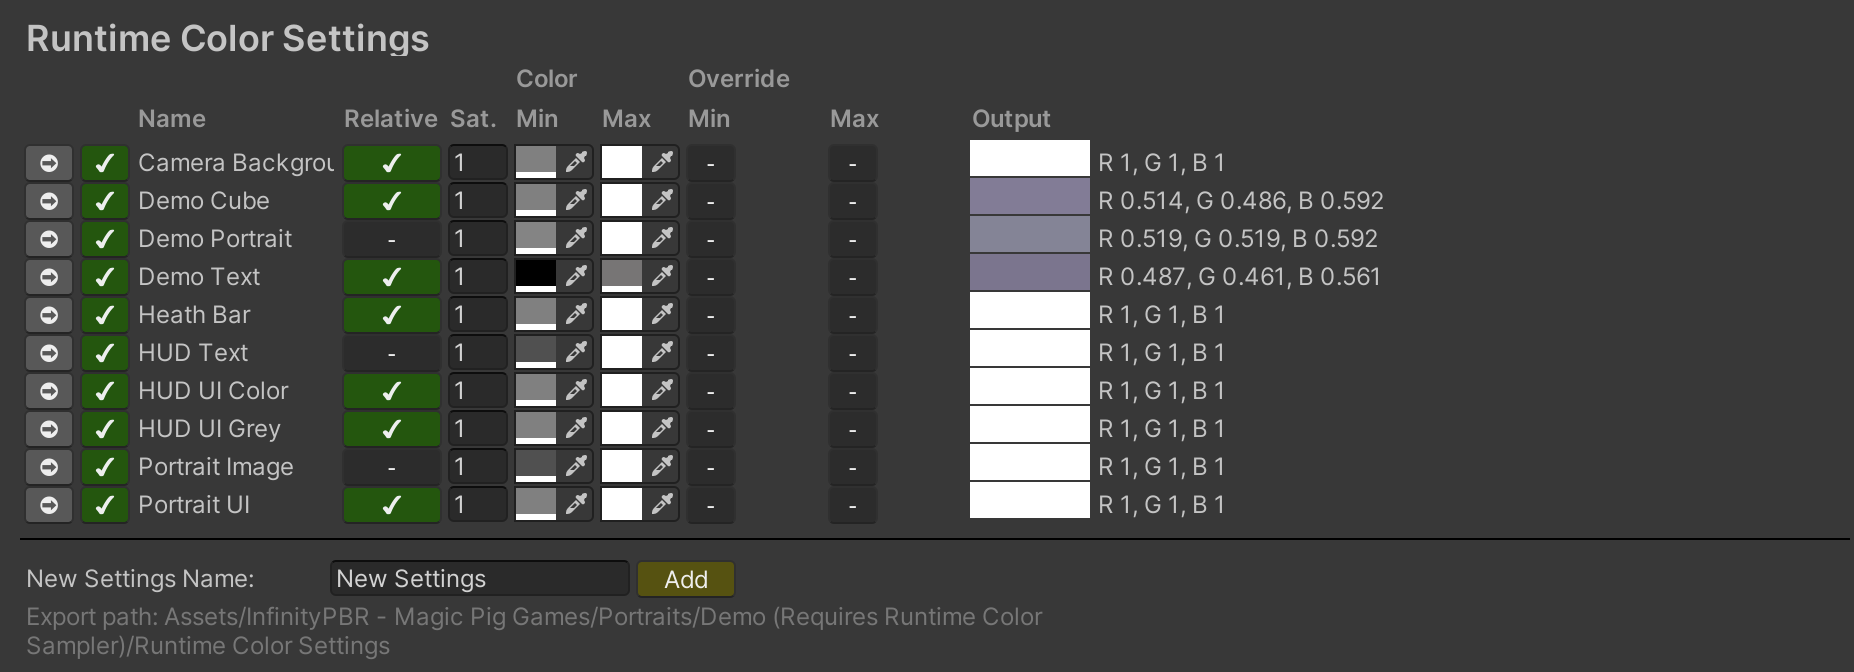Use Min eyedropper on Heath Bar row

(x=576, y=315)
